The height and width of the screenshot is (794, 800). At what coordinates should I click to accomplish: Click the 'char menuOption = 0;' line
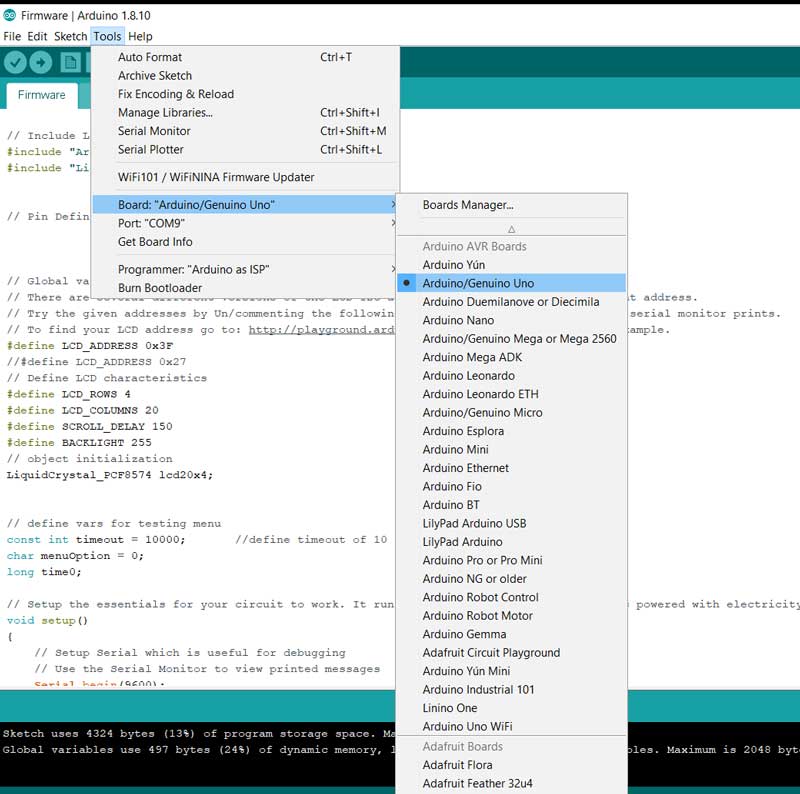[x=75, y=556]
